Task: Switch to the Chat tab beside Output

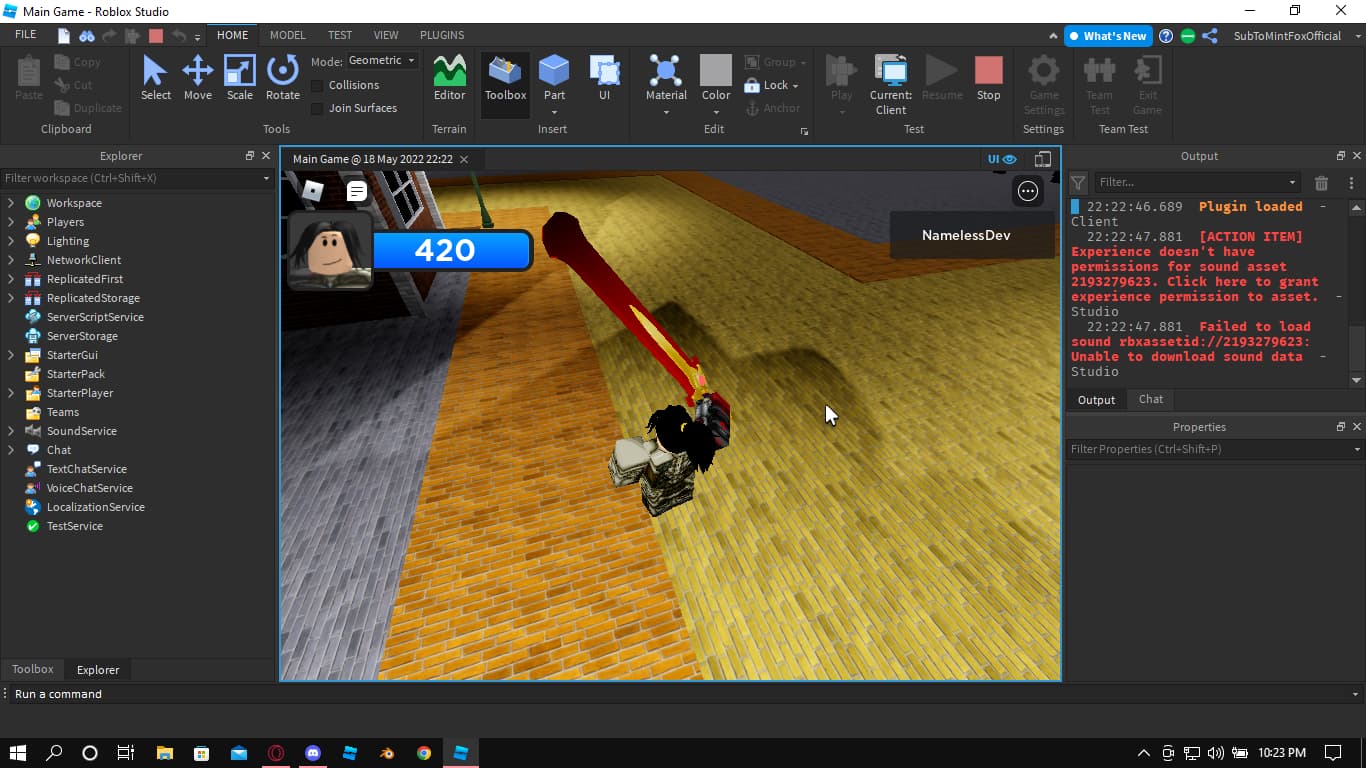Action: point(1151,399)
